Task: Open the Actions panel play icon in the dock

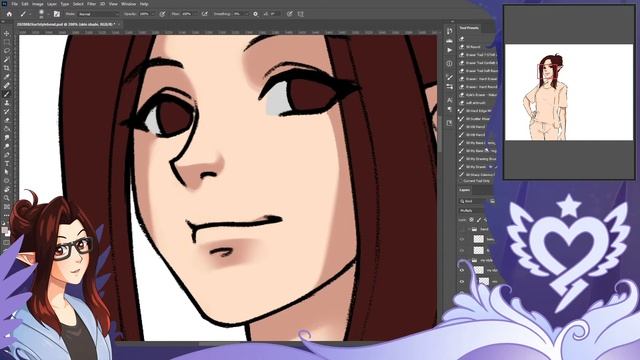Action: click(x=449, y=50)
